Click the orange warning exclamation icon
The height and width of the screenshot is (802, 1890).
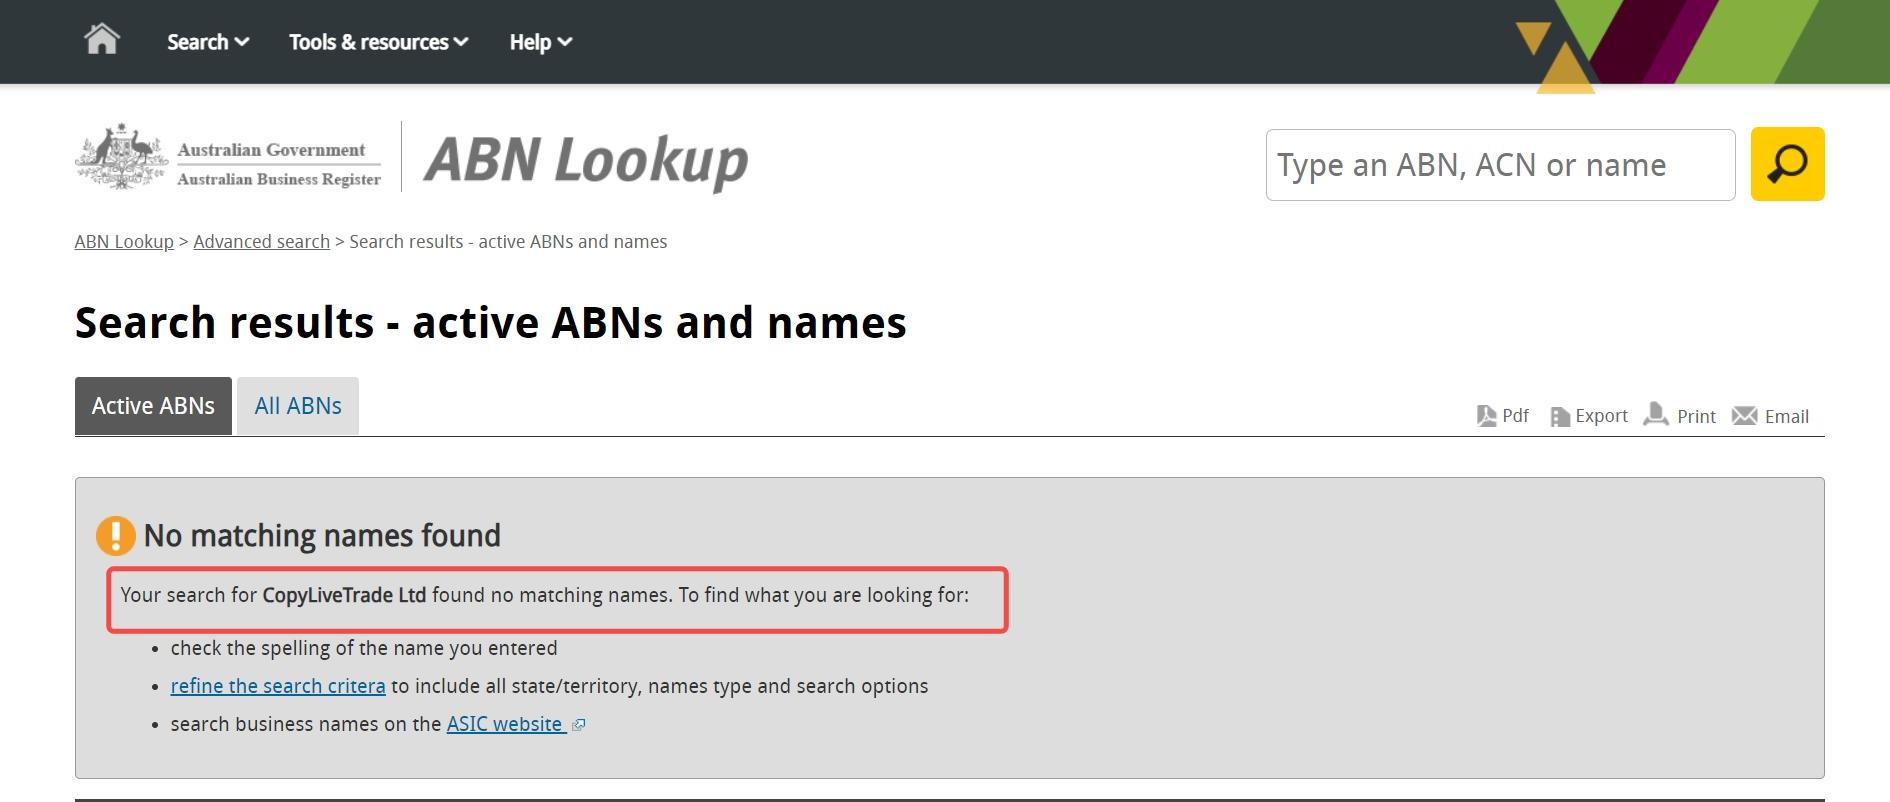(116, 536)
